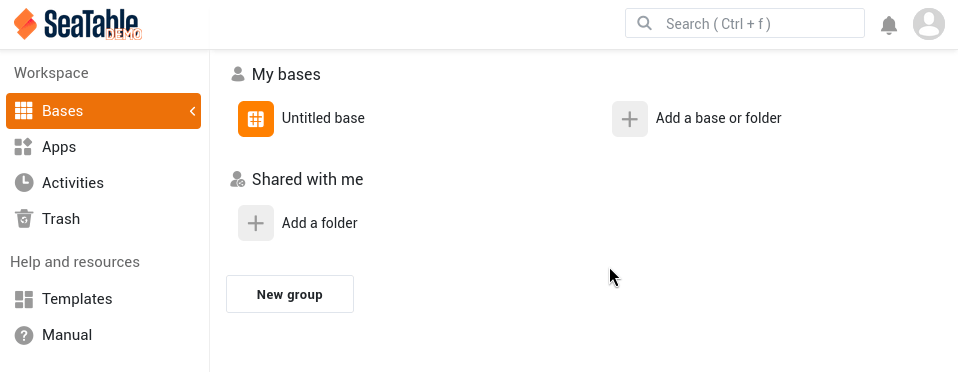Screen dimensions: 958x372
Task: Click the Manual question mark icon
Action: coord(24,335)
